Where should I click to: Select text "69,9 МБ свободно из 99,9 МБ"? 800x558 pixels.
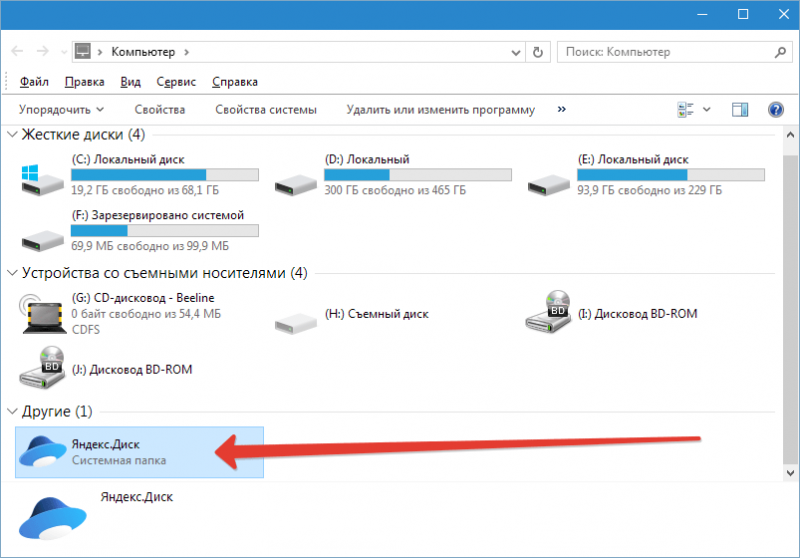[150, 246]
